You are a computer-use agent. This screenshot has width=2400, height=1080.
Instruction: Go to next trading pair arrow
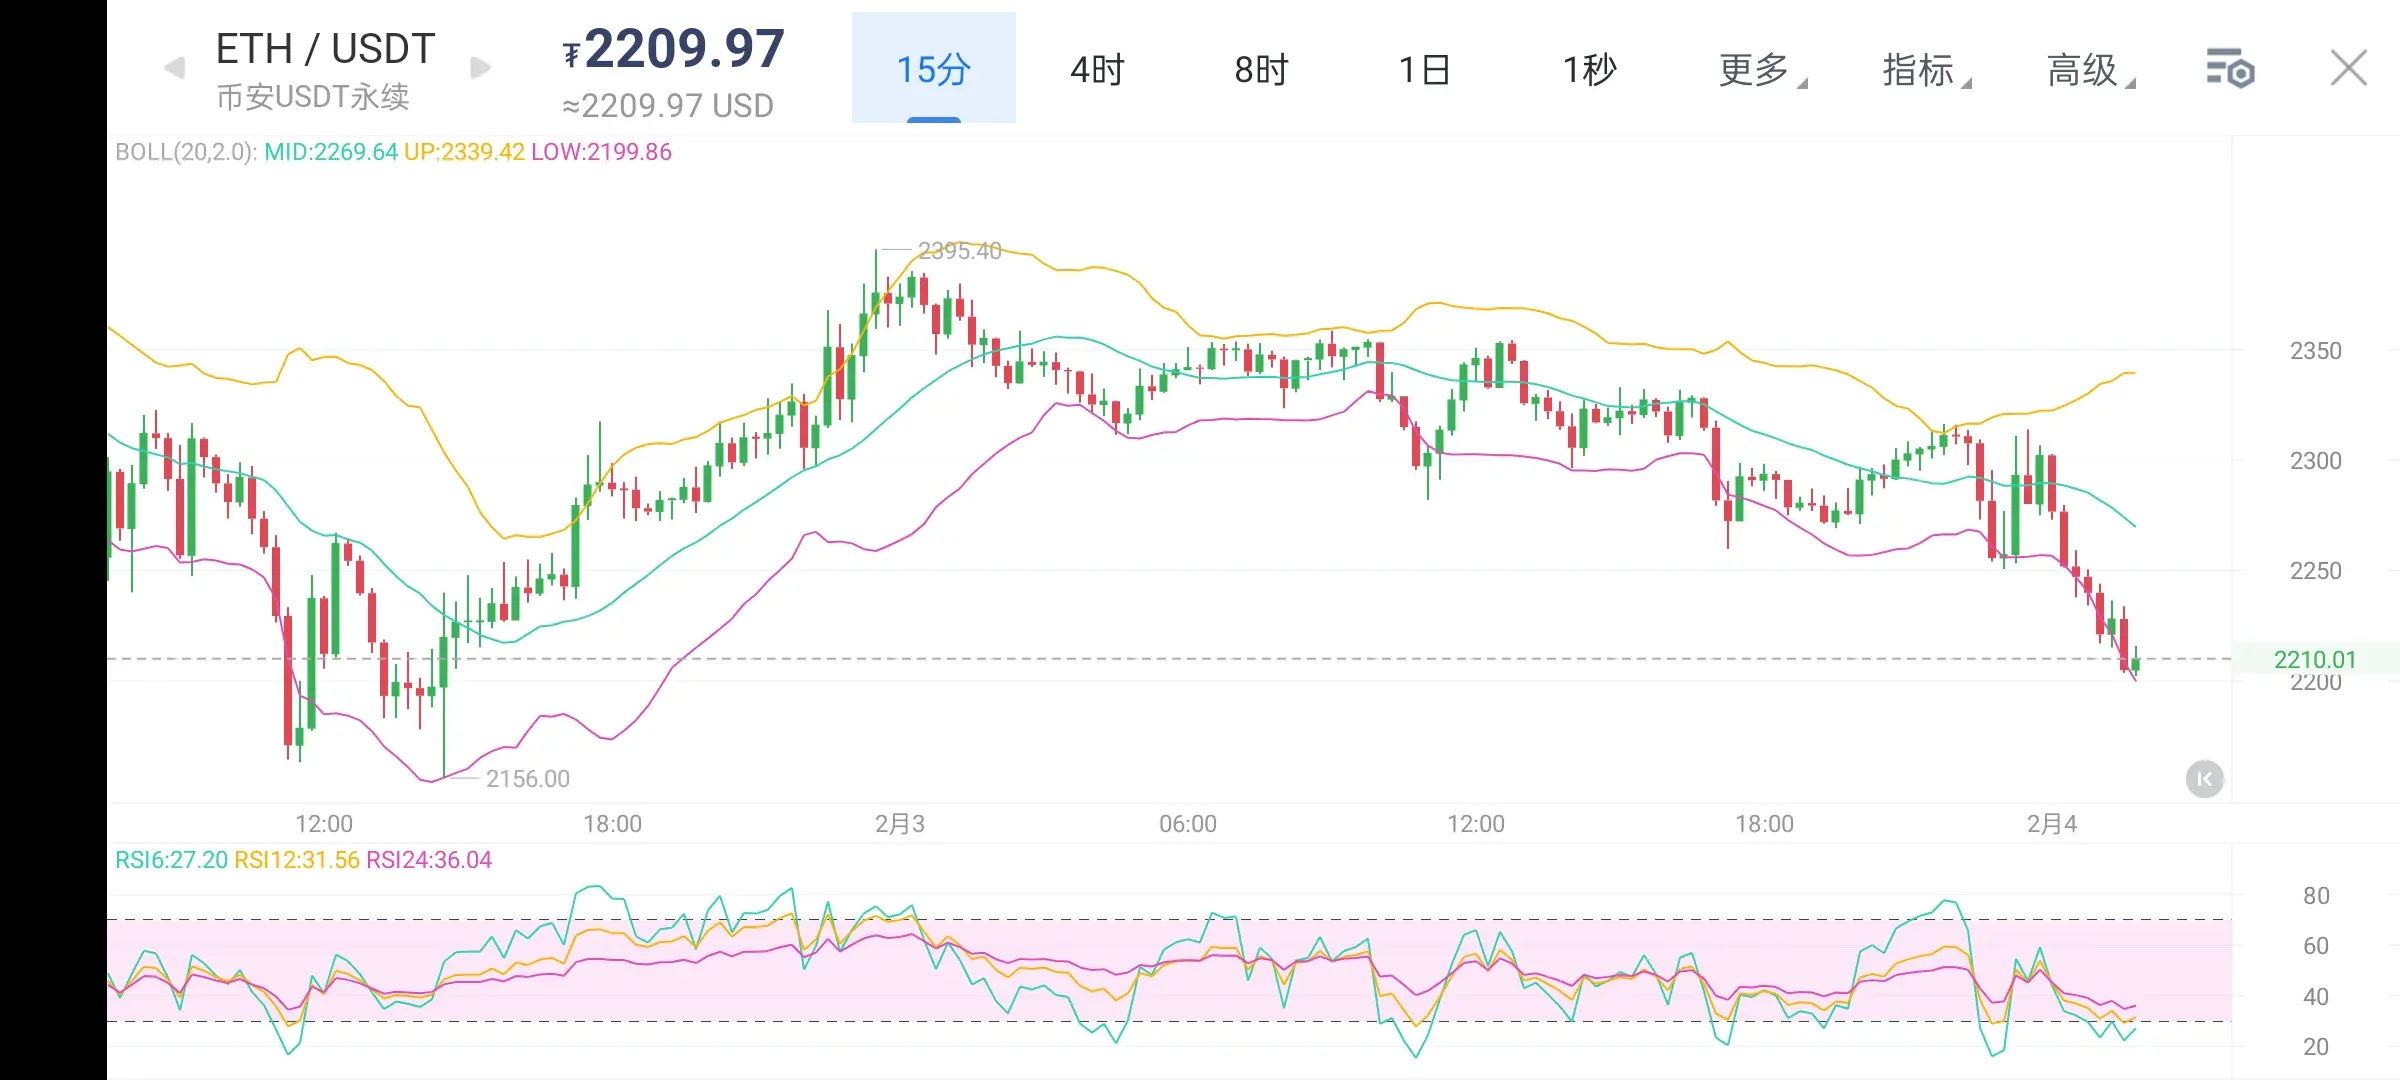click(480, 68)
